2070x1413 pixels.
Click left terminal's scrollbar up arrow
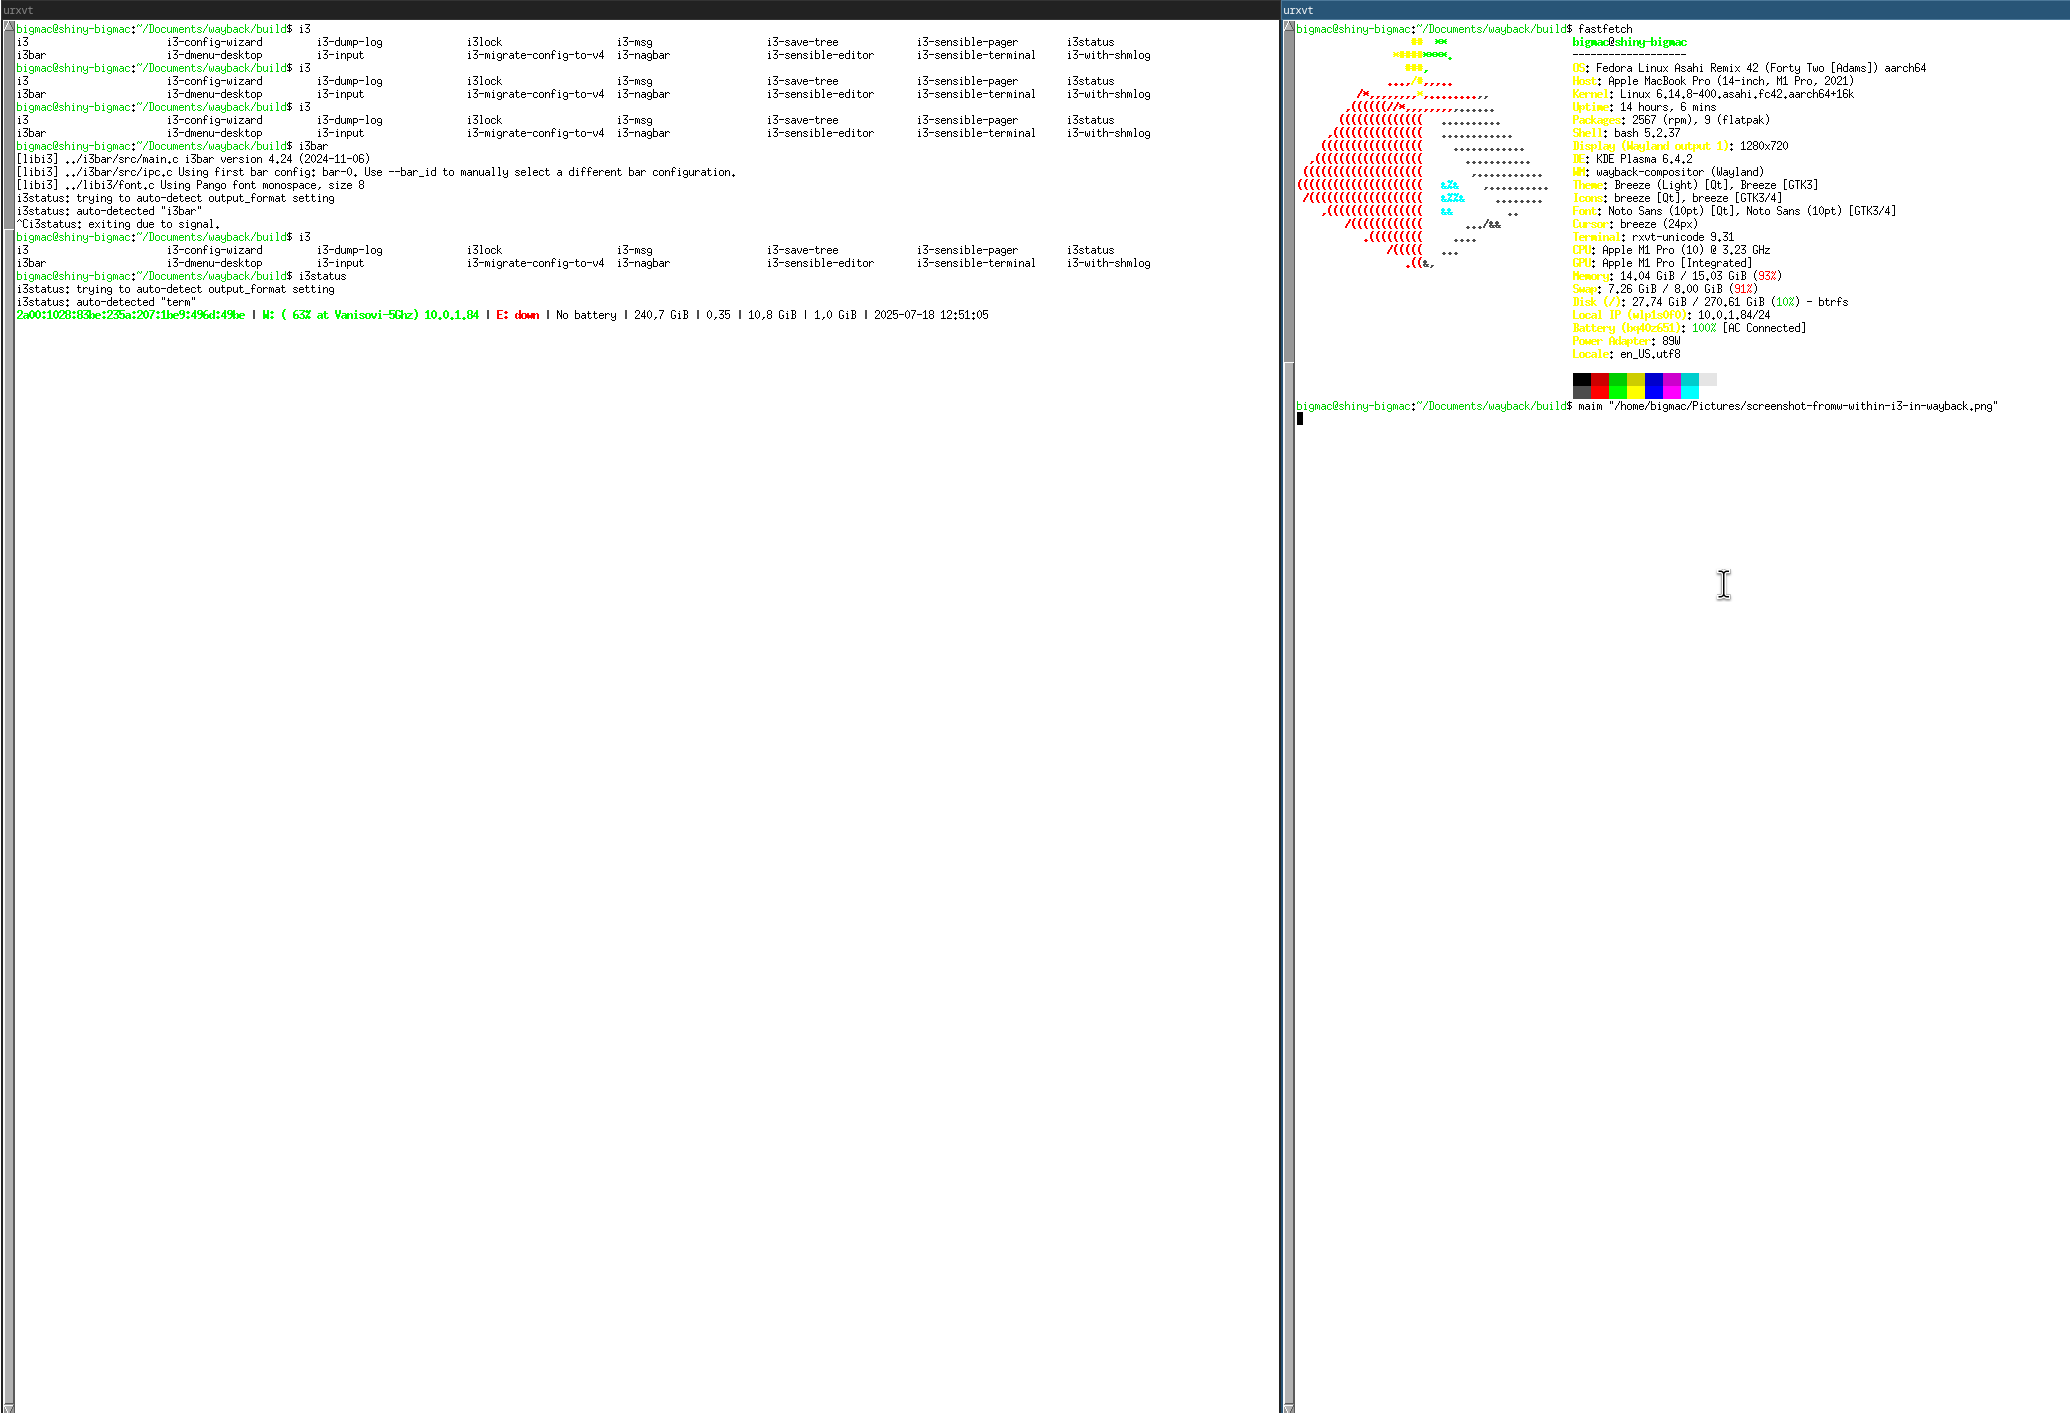tap(8, 27)
